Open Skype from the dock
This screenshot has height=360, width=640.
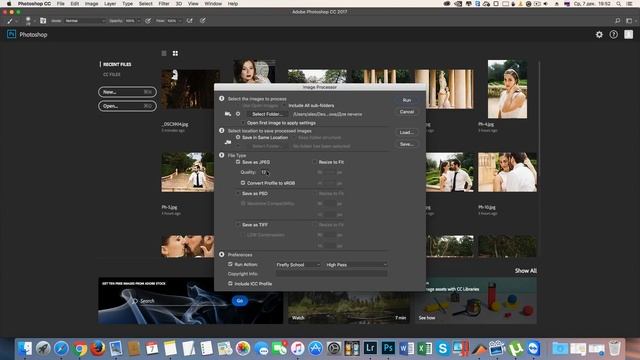(442, 348)
